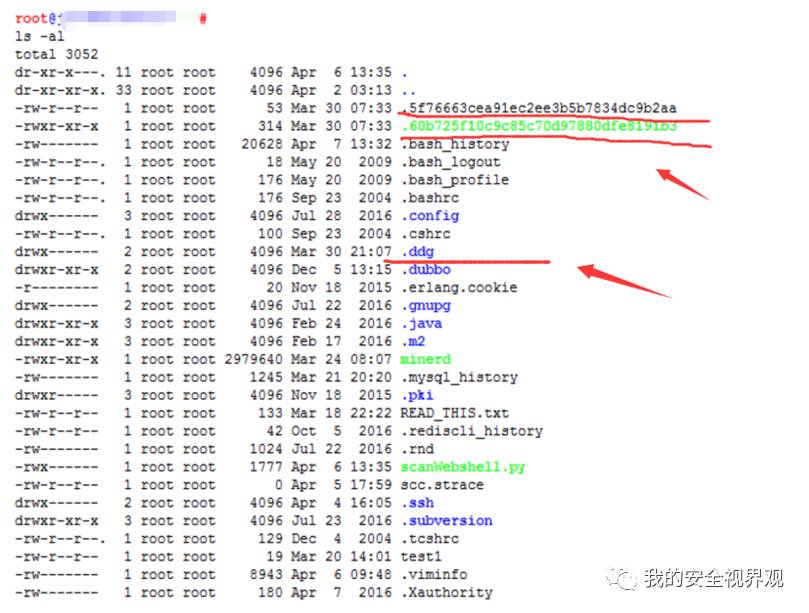This screenshot has height=613, width=809.
Task: Click the "Apr 4 16:05" timestamp of .ssh
Action: tap(341, 503)
